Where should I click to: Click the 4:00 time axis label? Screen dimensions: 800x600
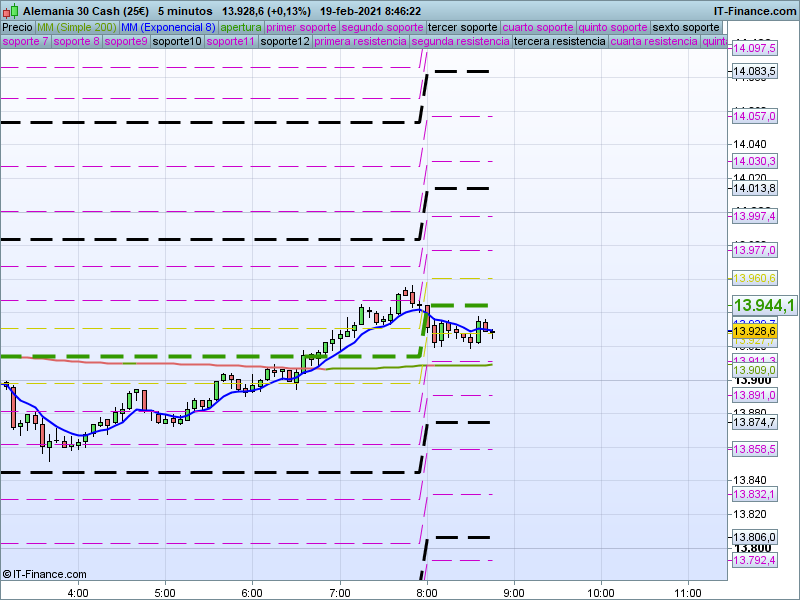[x=78, y=593]
